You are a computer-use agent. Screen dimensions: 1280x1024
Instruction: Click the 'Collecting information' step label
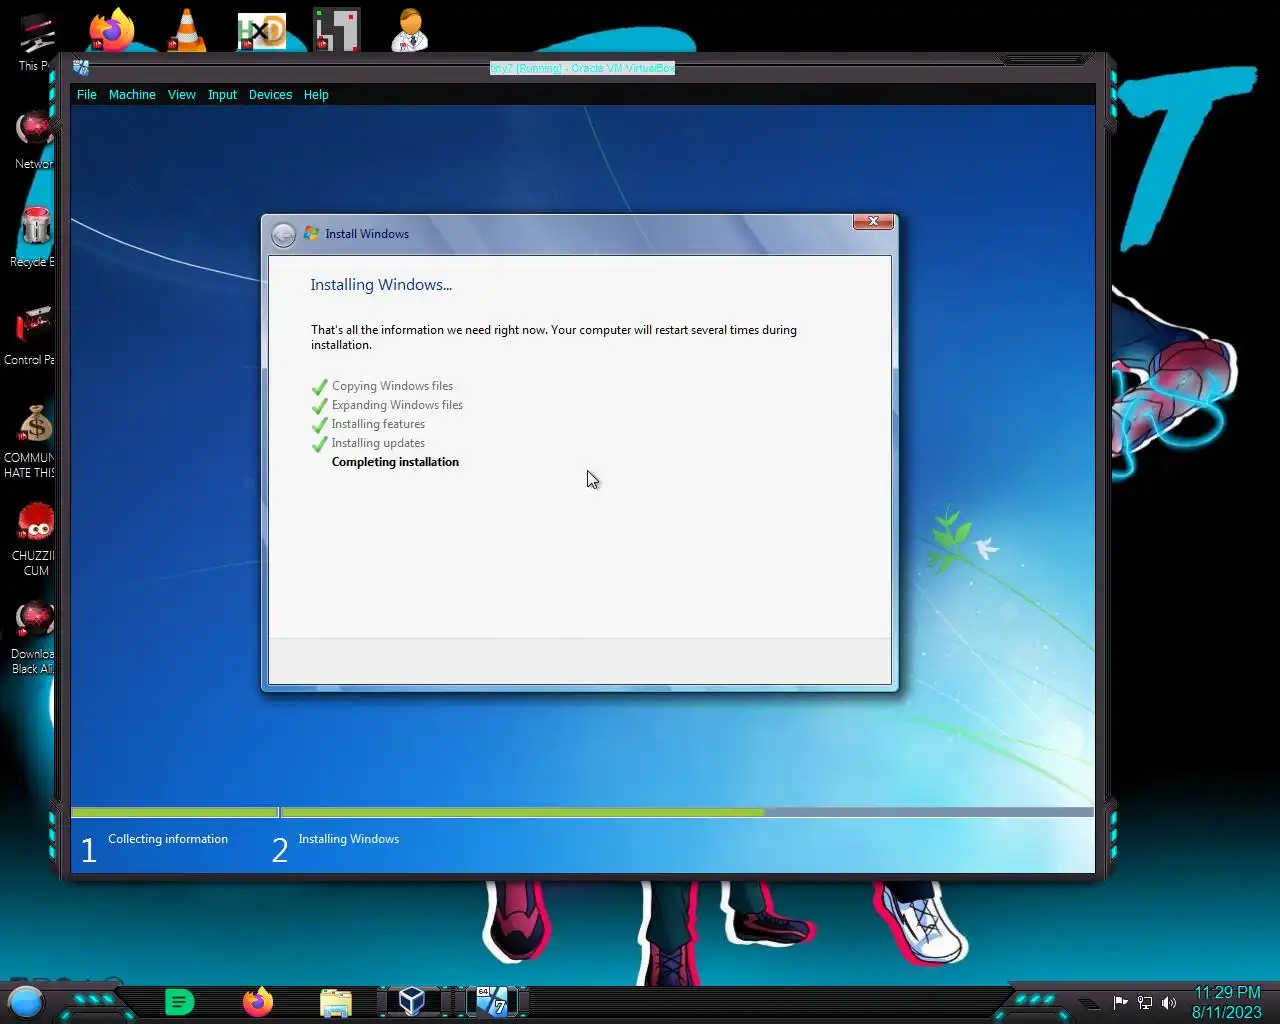coord(168,839)
